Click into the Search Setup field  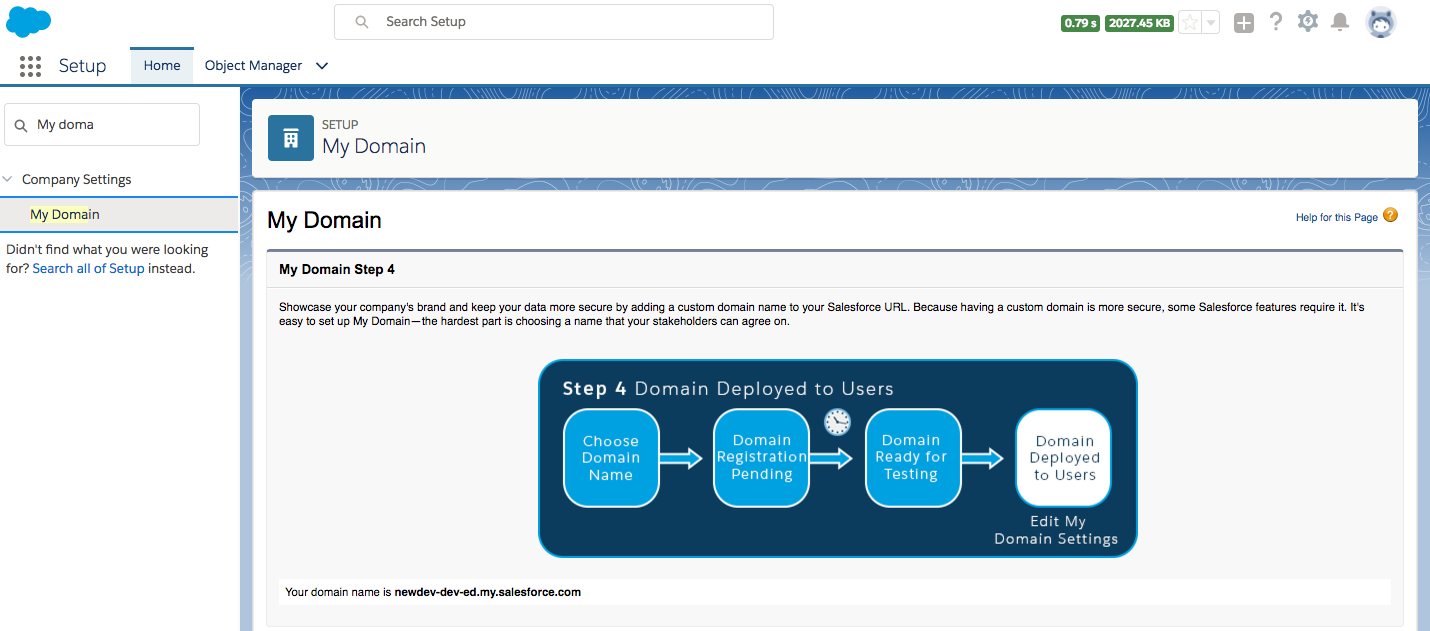554,22
